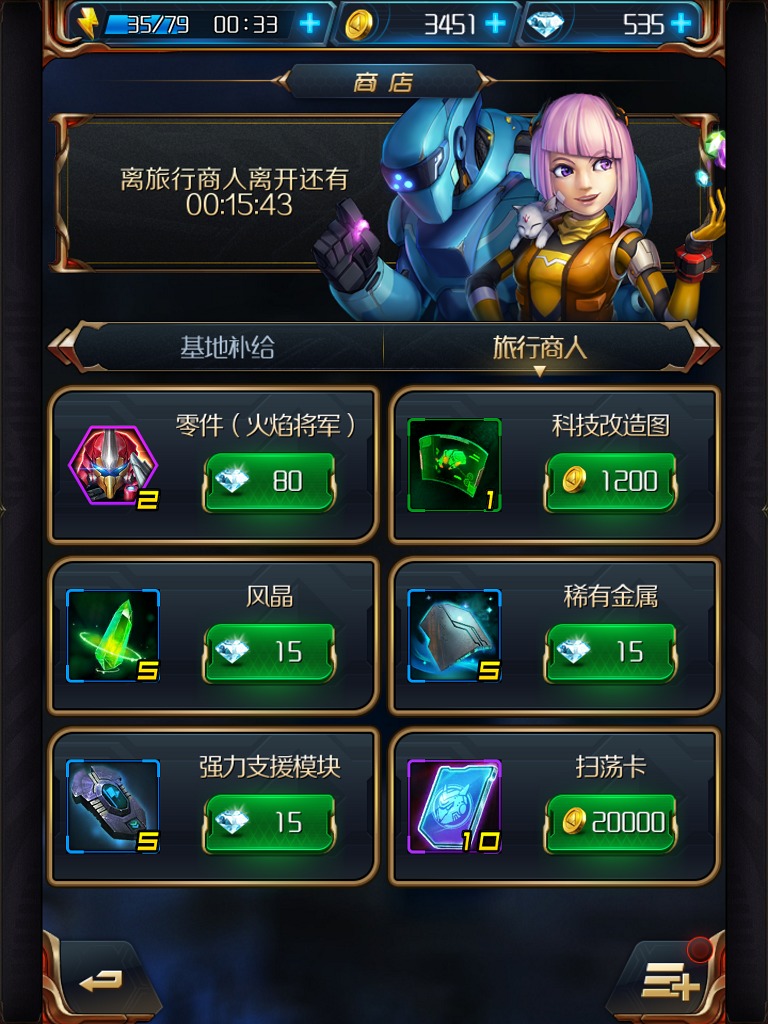The image size is (768, 1024).
Task: Tap the green wind crystal icon
Action: pyautogui.click(x=113, y=636)
